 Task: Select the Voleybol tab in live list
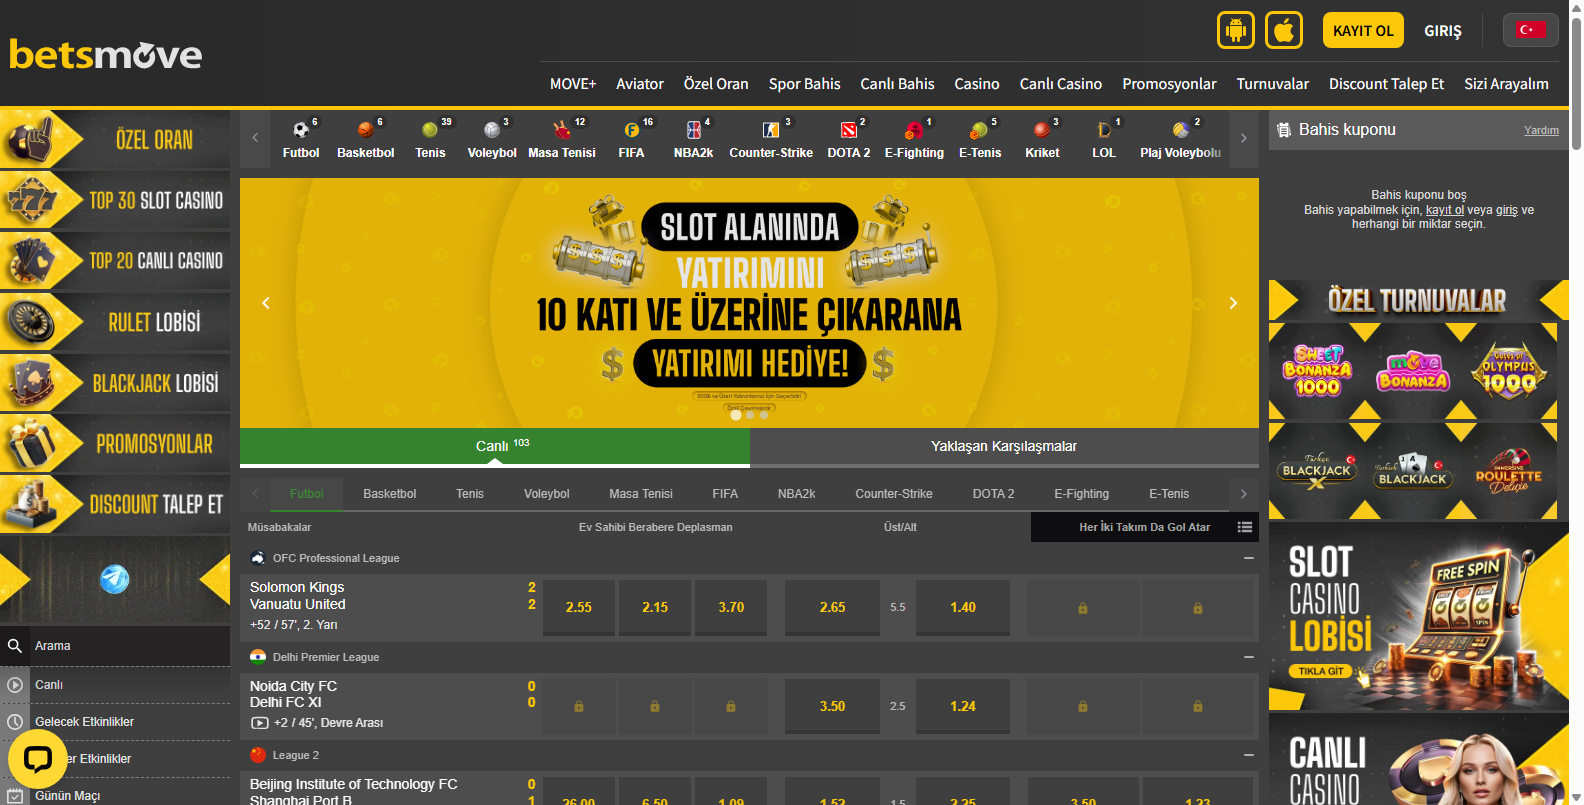point(547,494)
